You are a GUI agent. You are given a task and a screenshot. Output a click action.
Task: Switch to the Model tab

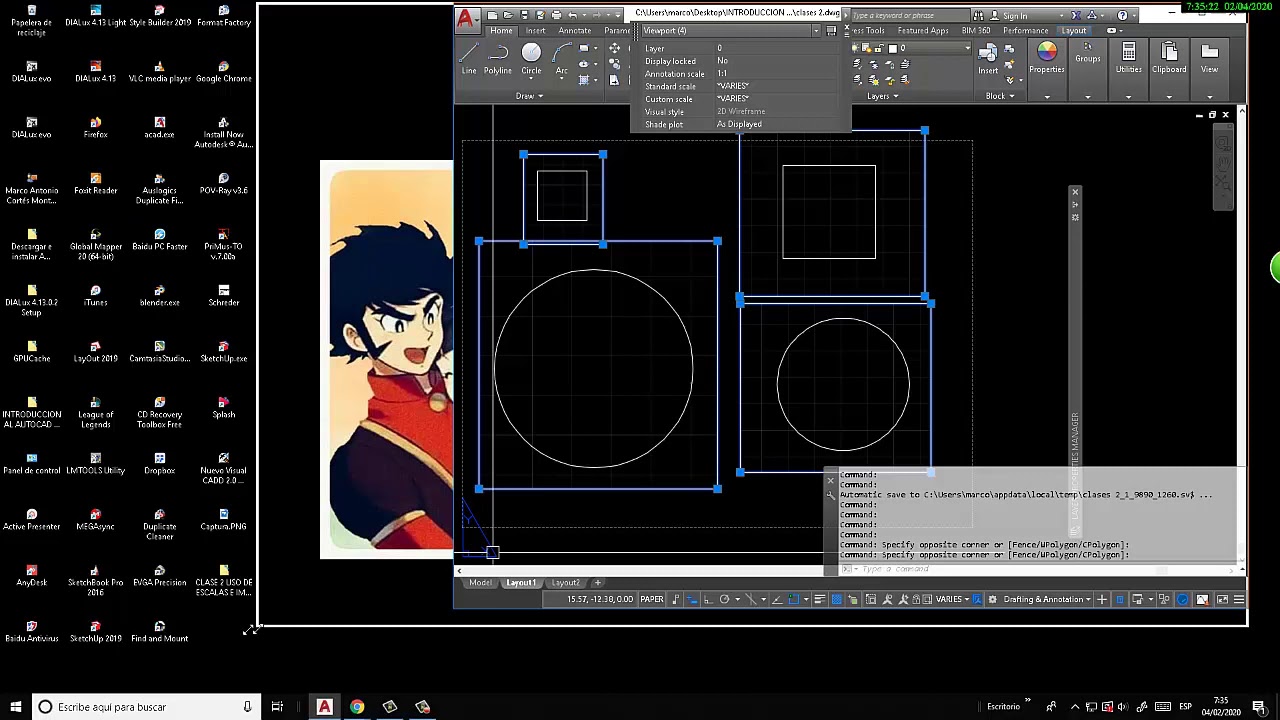tap(480, 583)
